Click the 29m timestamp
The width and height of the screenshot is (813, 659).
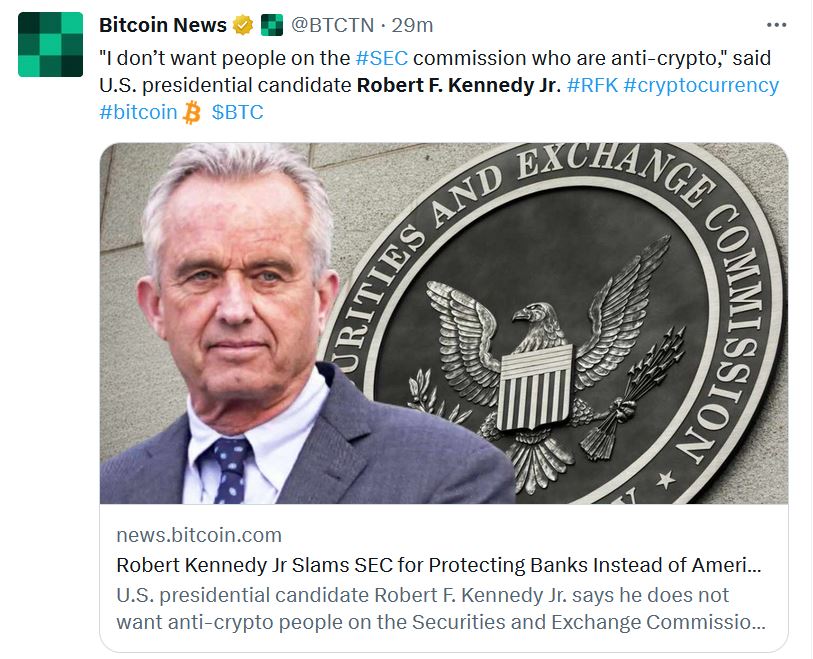pyautogui.click(x=412, y=25)
